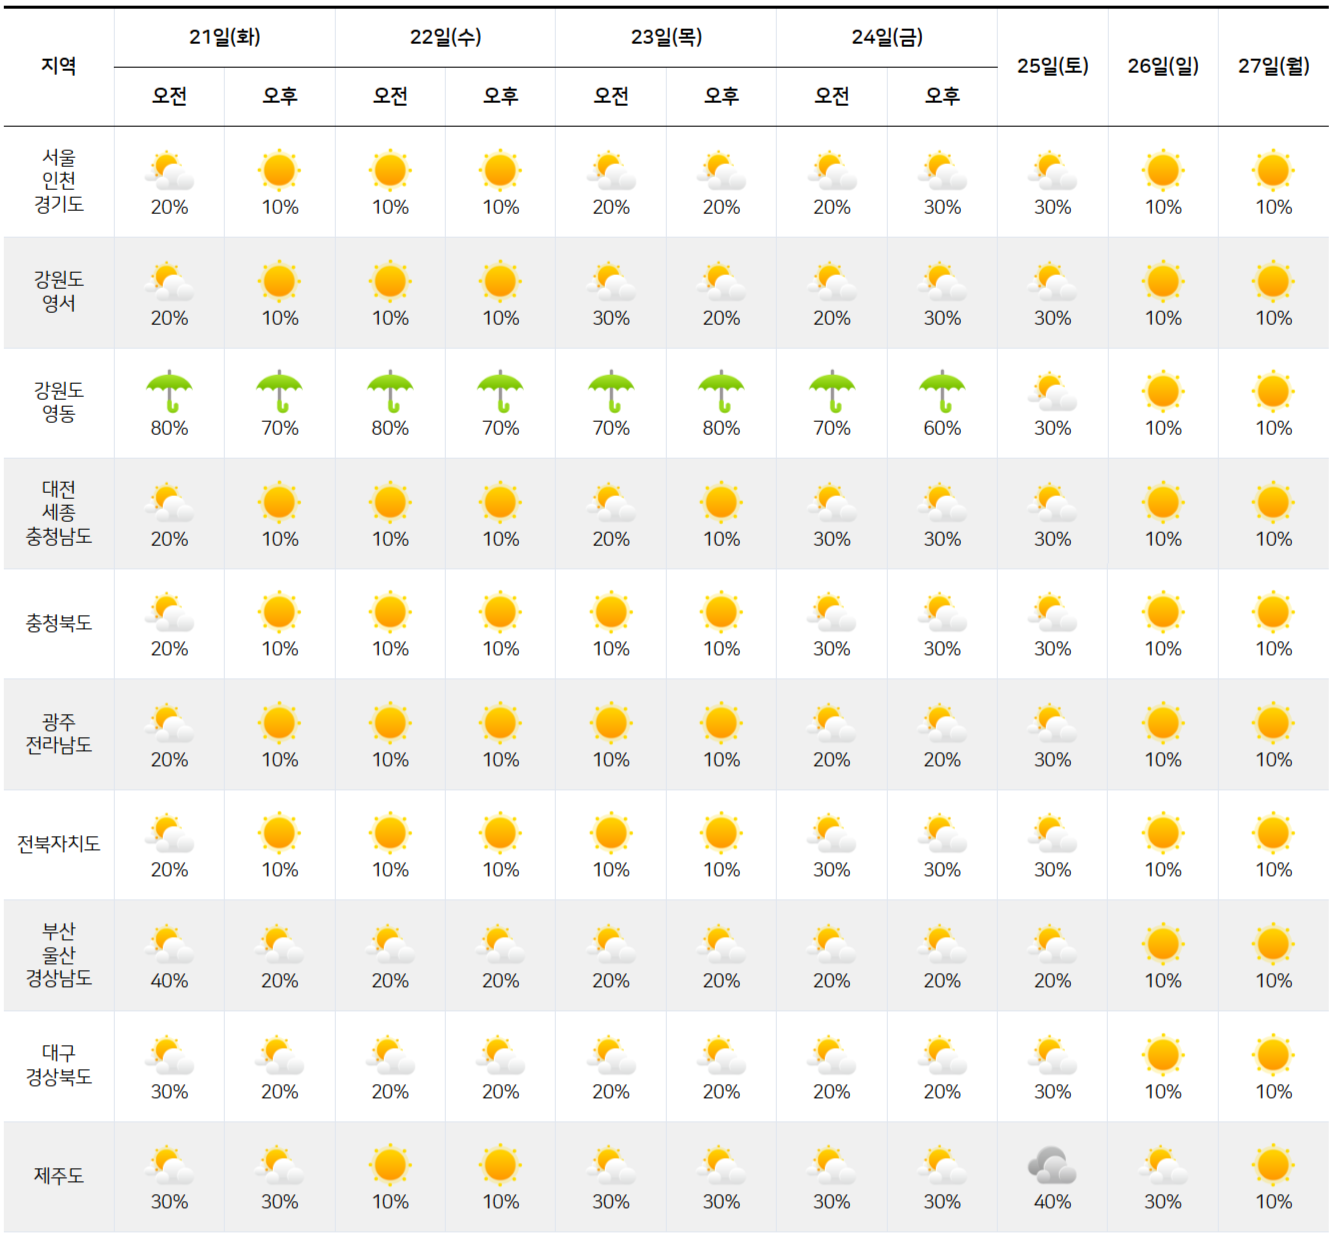Click the sunny icon for 서울 인천 경기도 on 26일(일)
The height and width of the screenshot is (1238, 1334).
[1163, 171]
